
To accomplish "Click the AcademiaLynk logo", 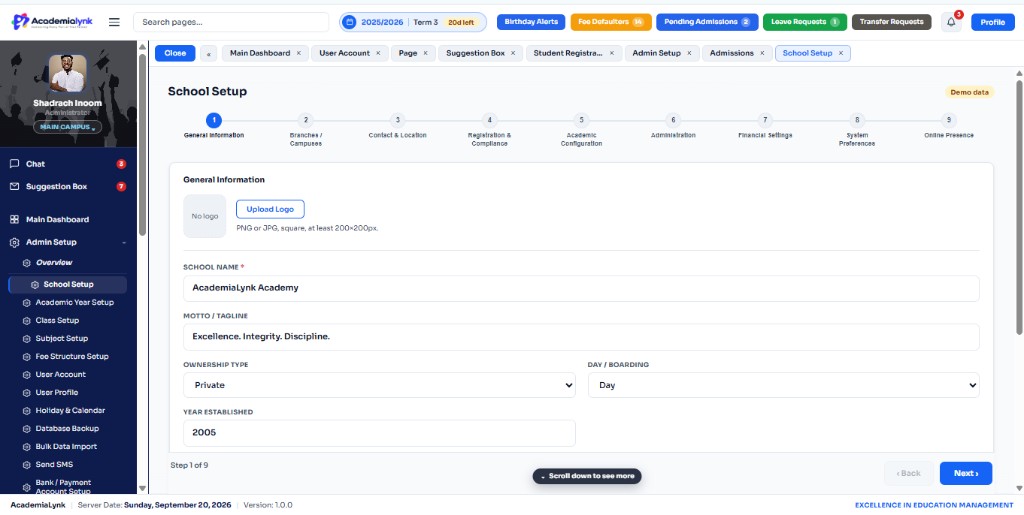I will click(x=52, y=22).
